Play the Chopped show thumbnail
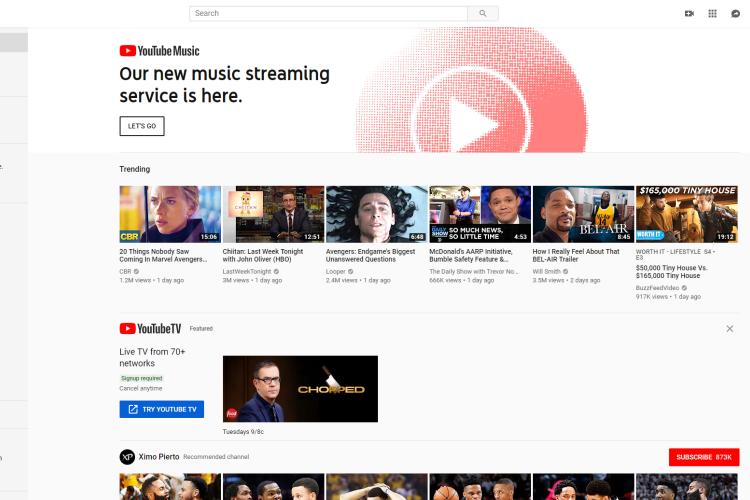Screen dimensions: 750x500 (x=300, y=389)
